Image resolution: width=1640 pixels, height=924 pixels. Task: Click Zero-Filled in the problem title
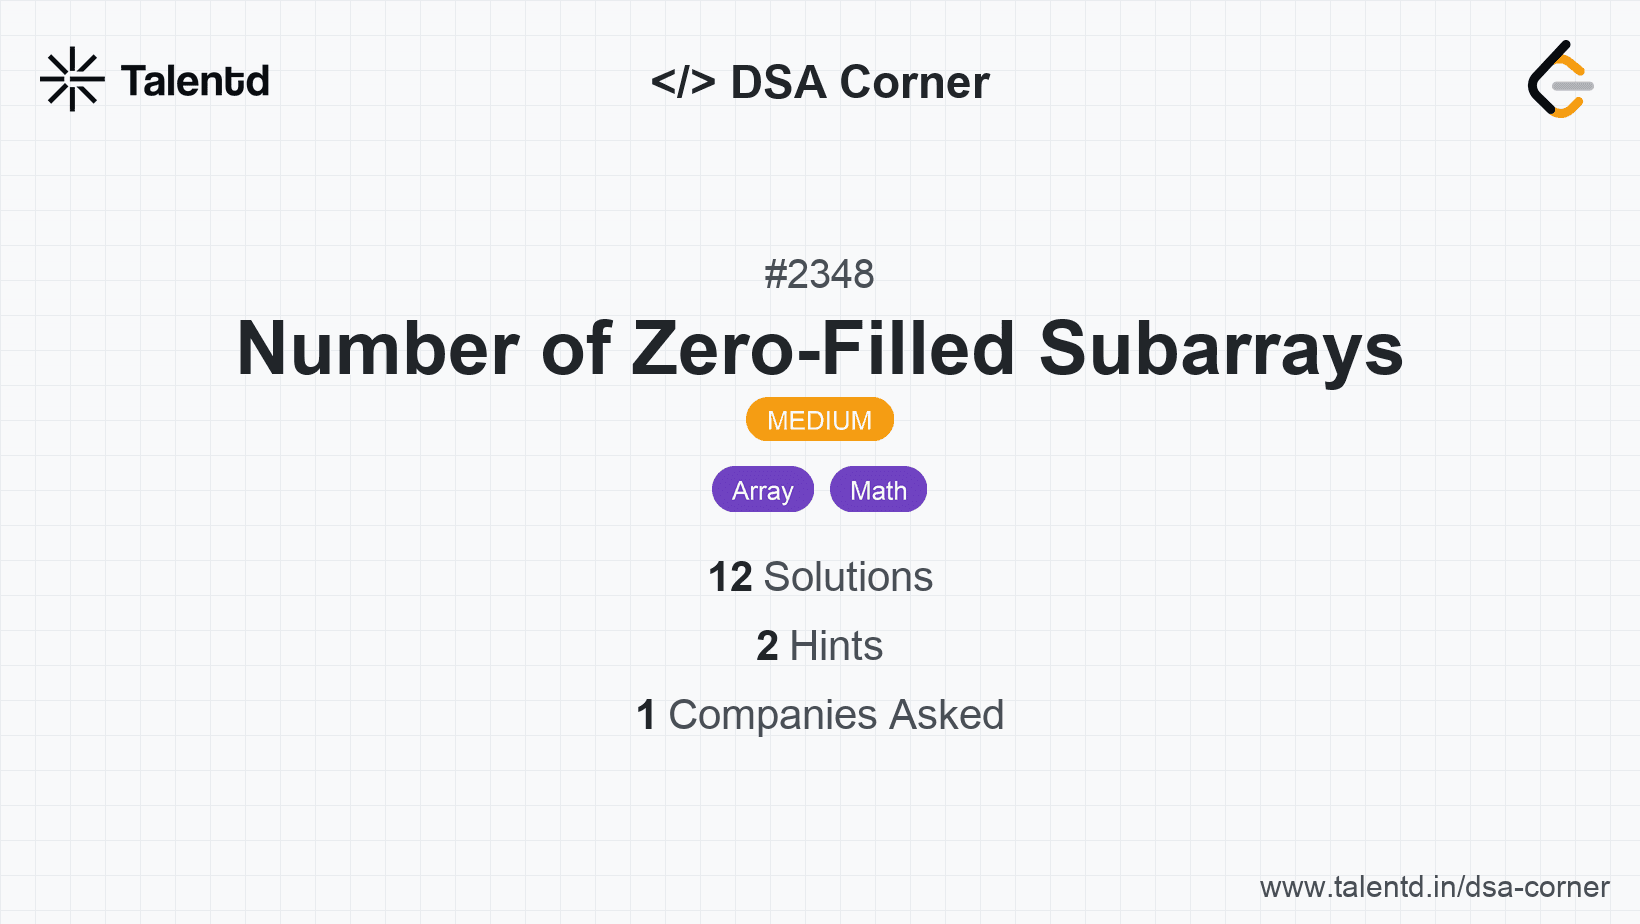coord(824,349)
